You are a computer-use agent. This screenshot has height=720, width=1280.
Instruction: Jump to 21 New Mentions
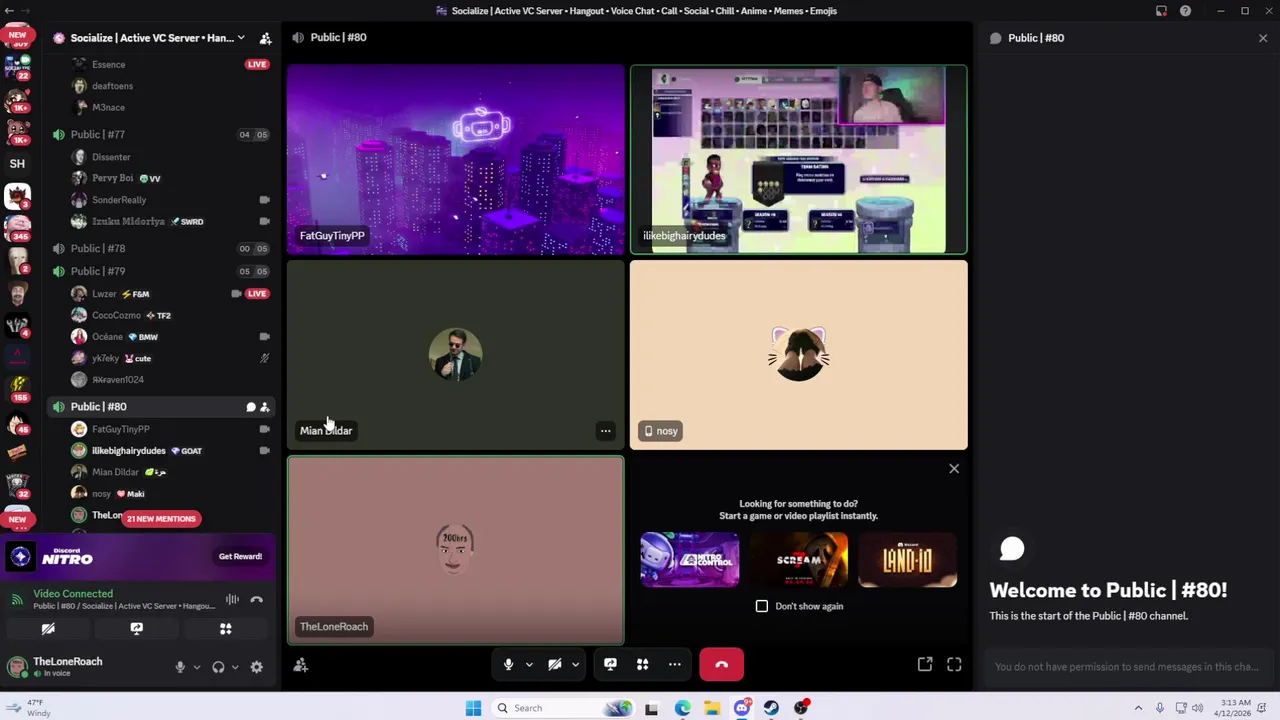[x=161, y=519]
